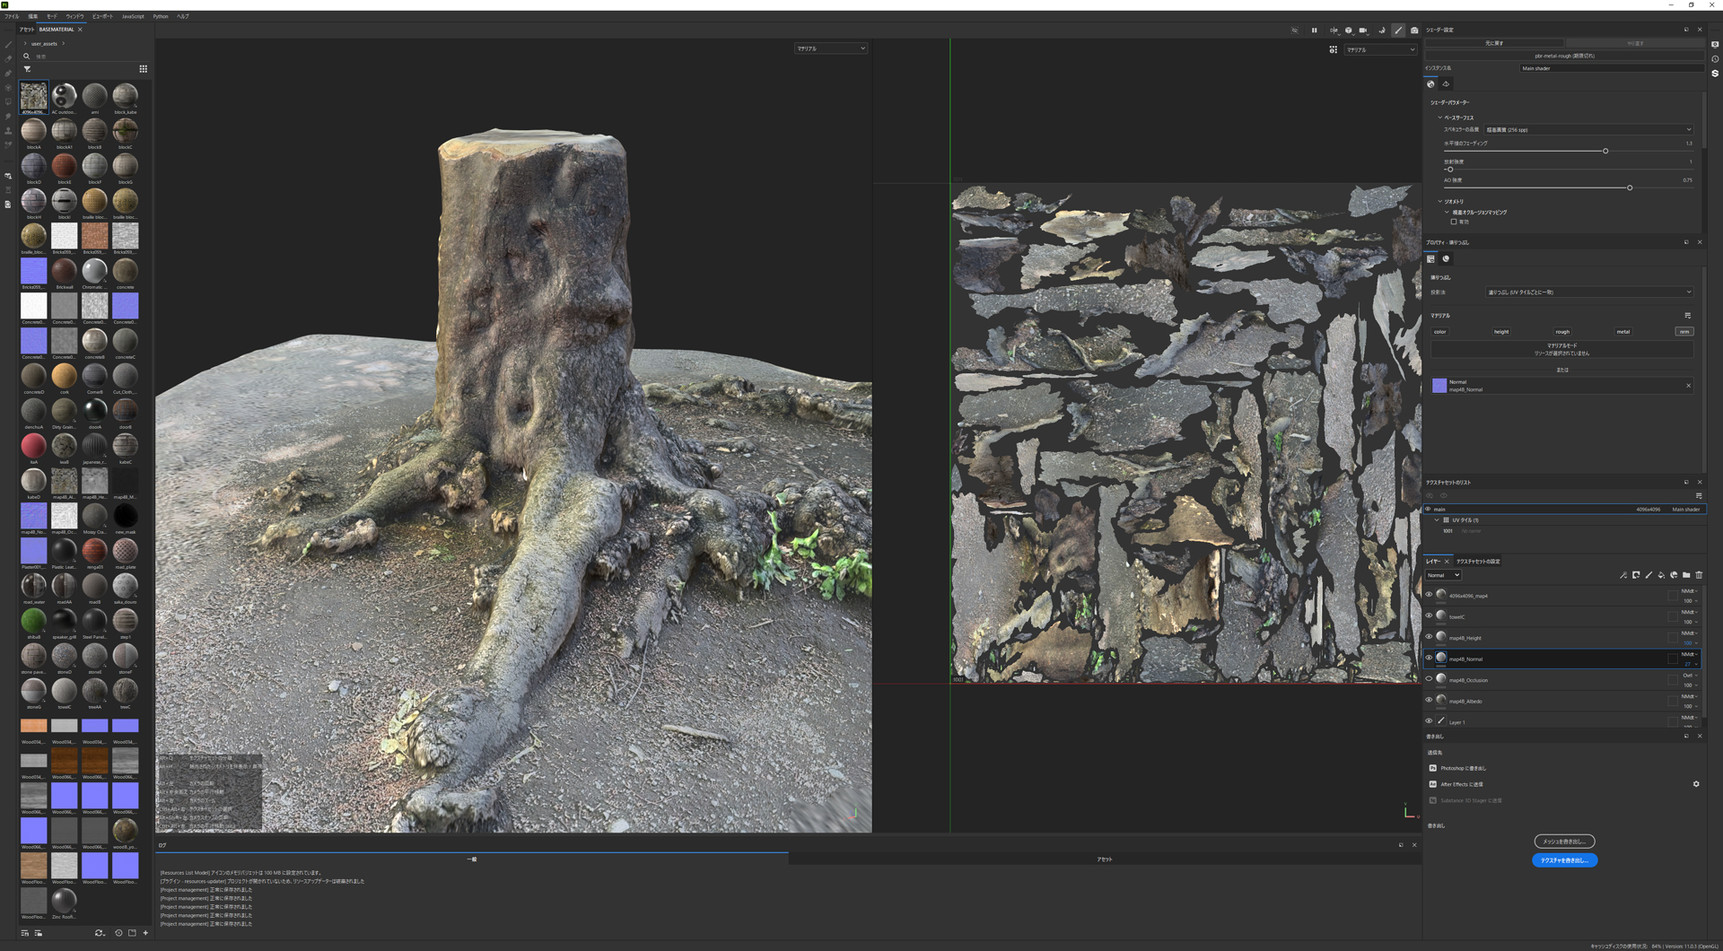The height and width of the screenshot is (951, 1723).
Task: Pause rendering with the pause icon
Action: [x=1314, y=30]
